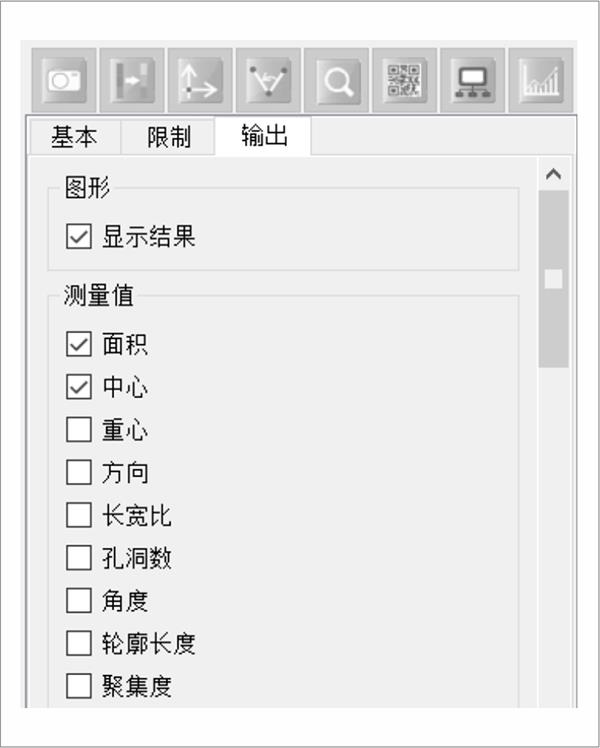
Task: Click the vertical scrollbar thumb
Action: [553, 279]
